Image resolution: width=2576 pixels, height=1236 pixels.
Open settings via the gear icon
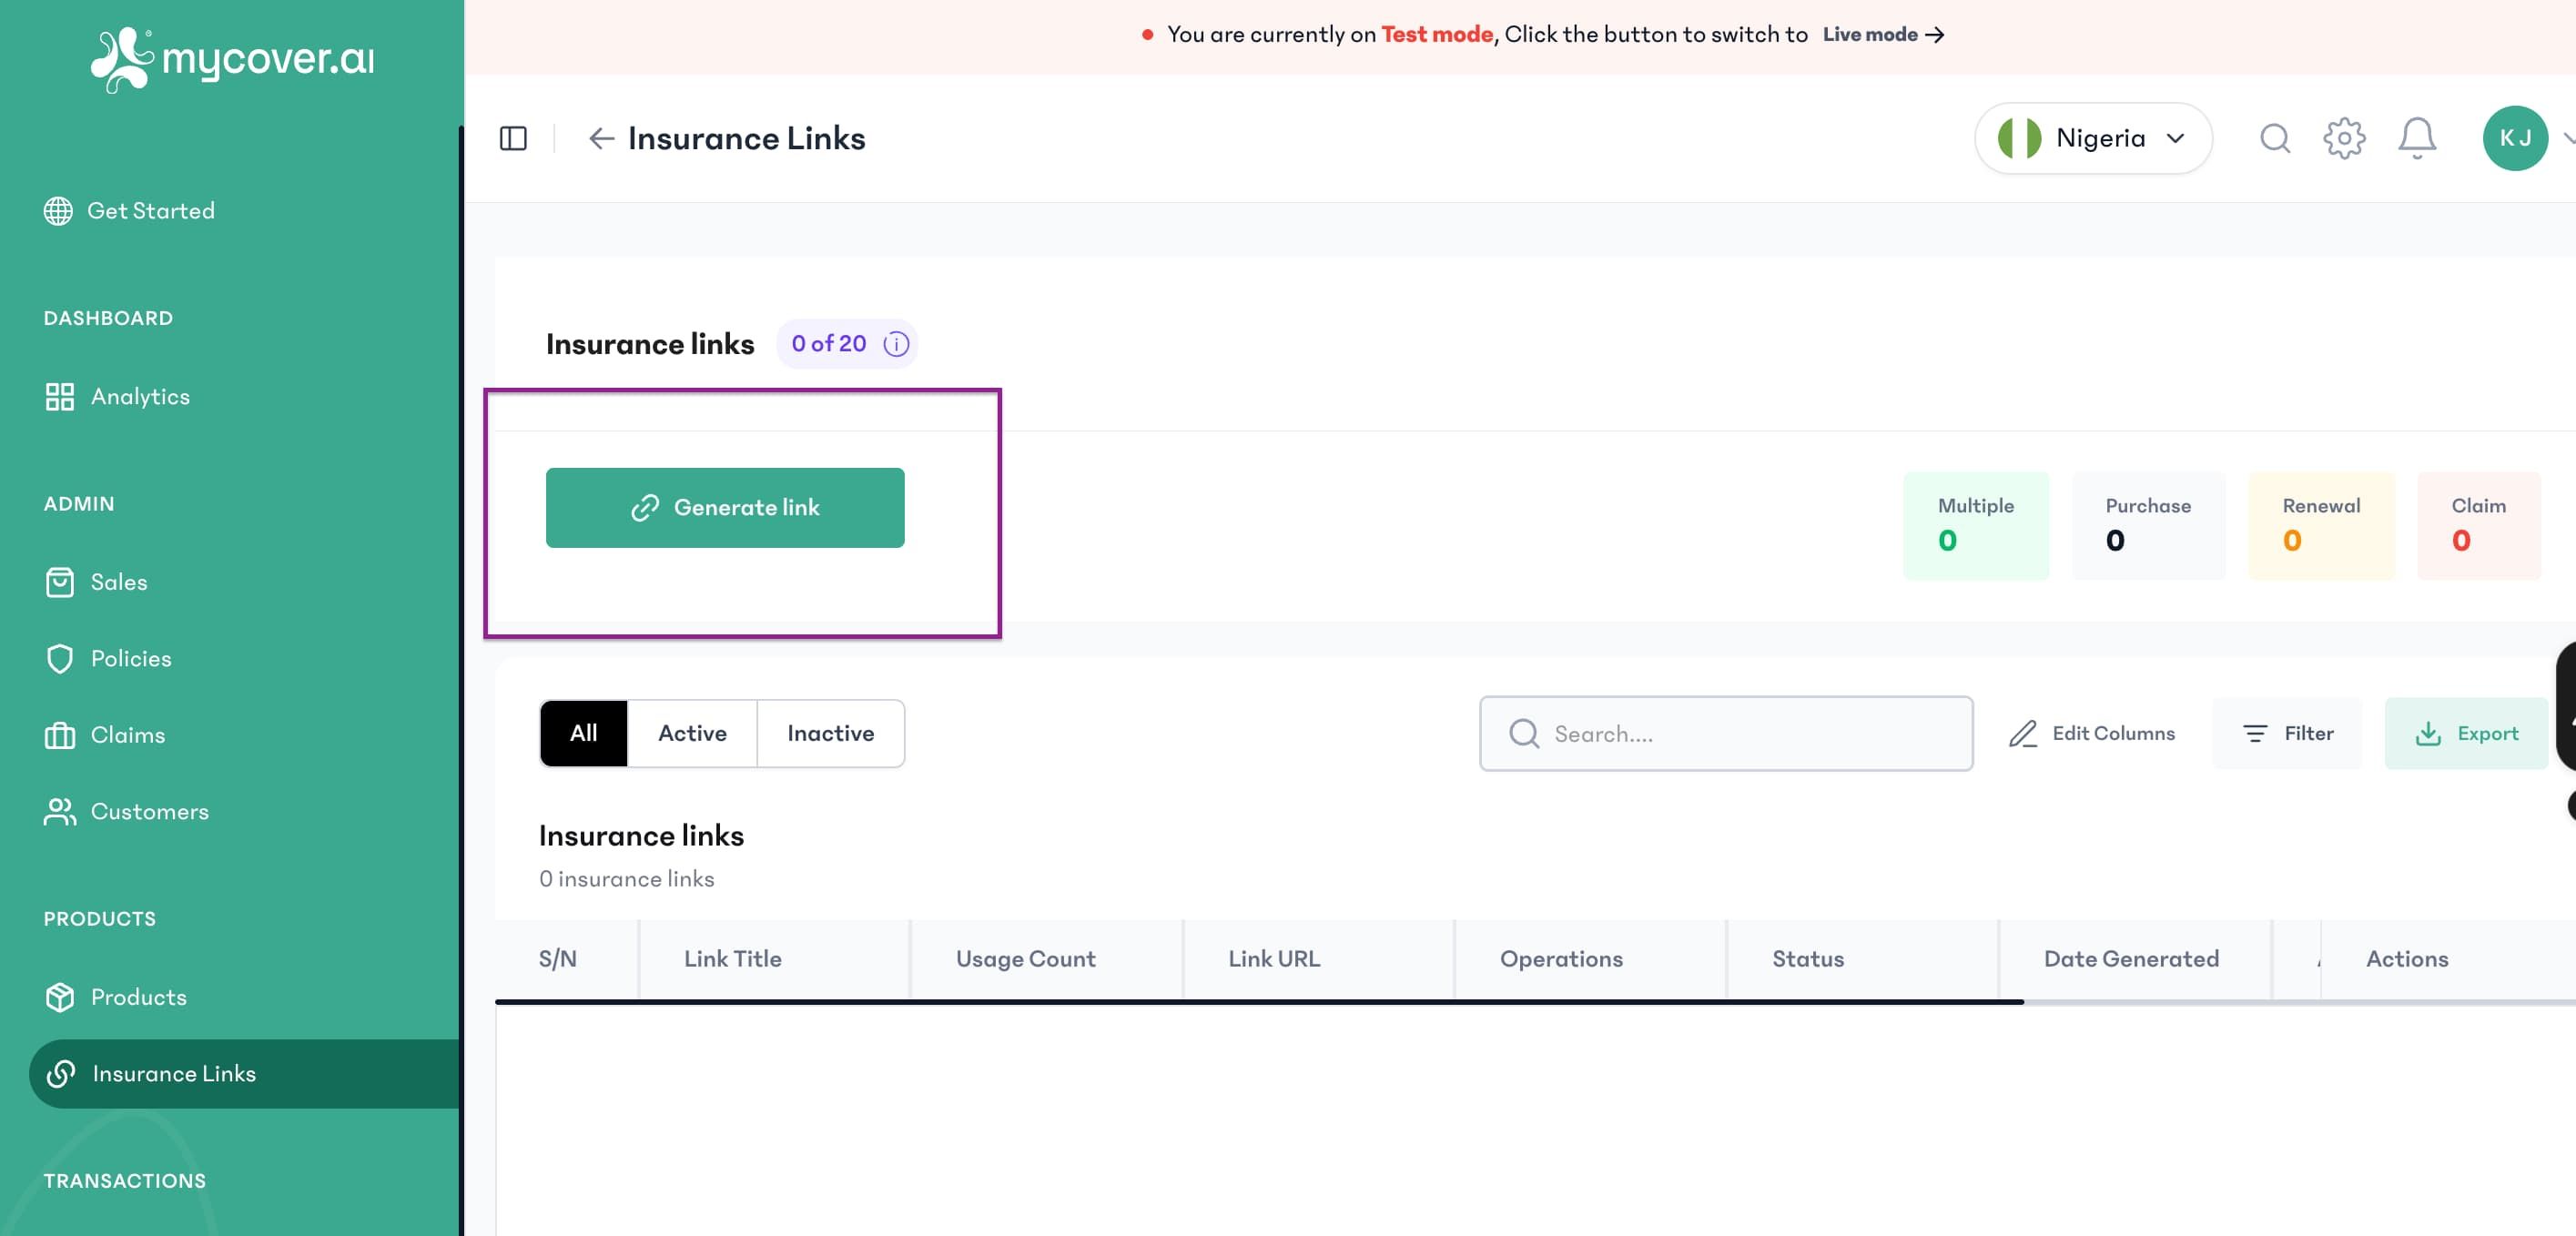click(x=2345, y=138)
